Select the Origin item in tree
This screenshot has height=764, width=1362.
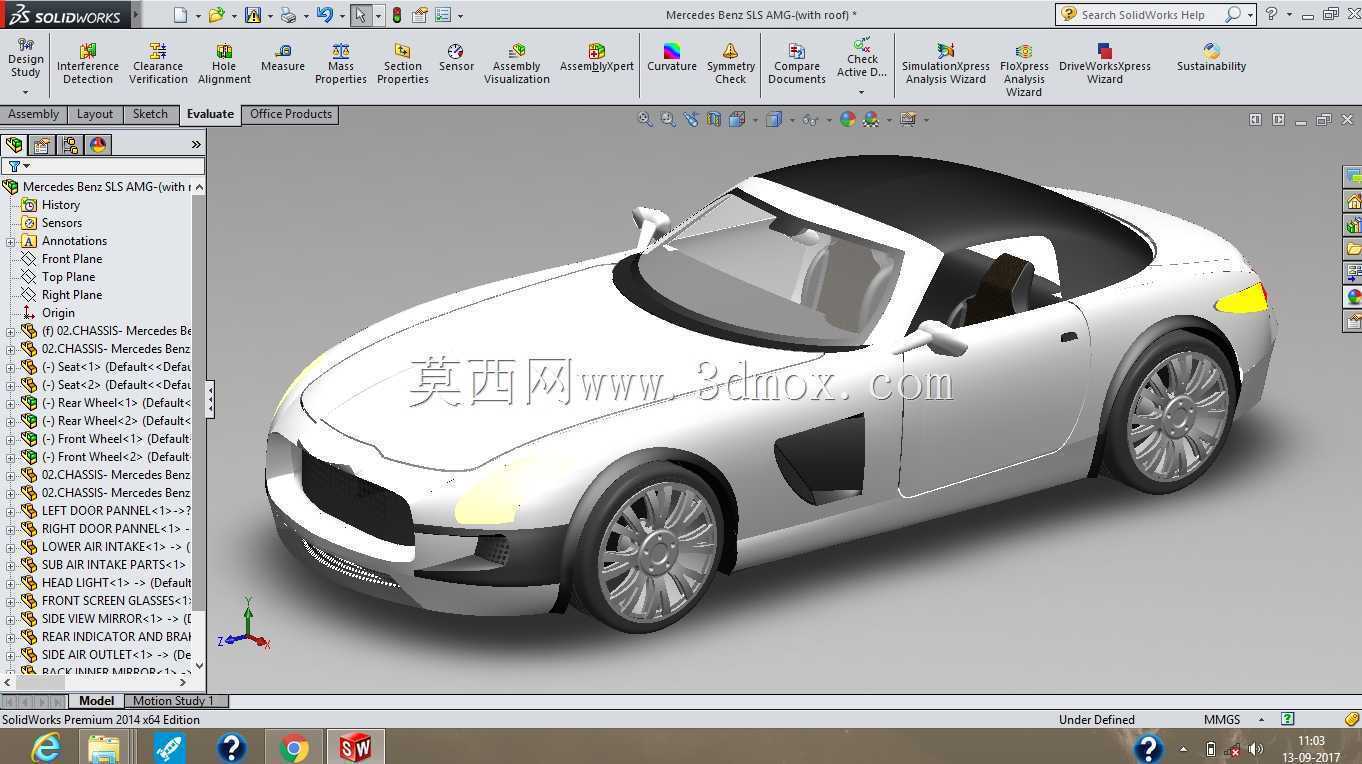pyautogui.click(x=58, y=313)
